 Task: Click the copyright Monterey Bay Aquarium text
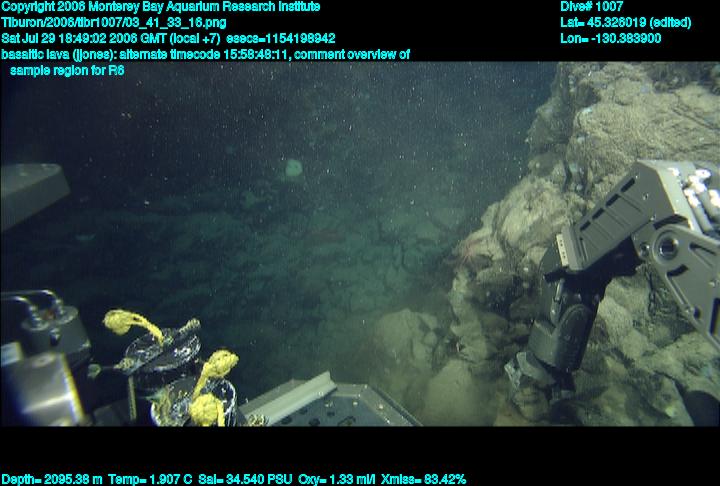(160, 7)
